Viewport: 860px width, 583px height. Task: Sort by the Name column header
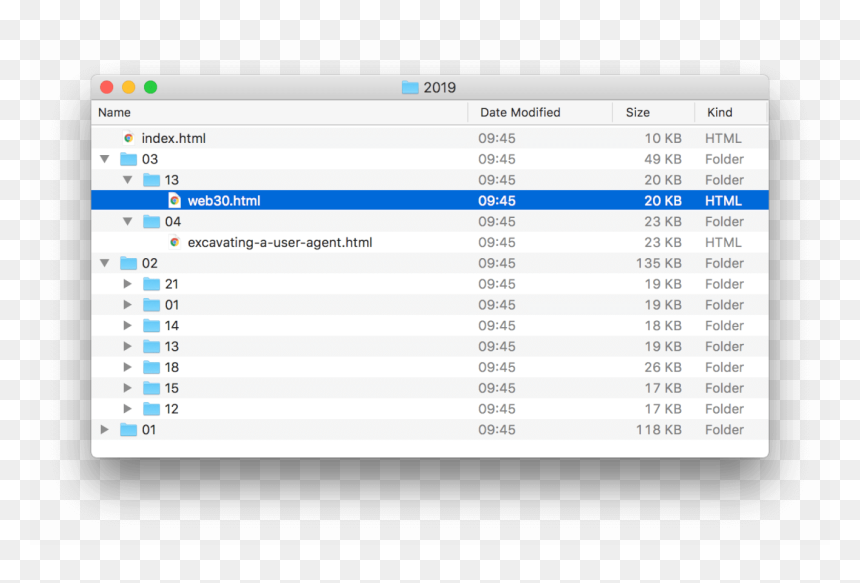(280, 112)
